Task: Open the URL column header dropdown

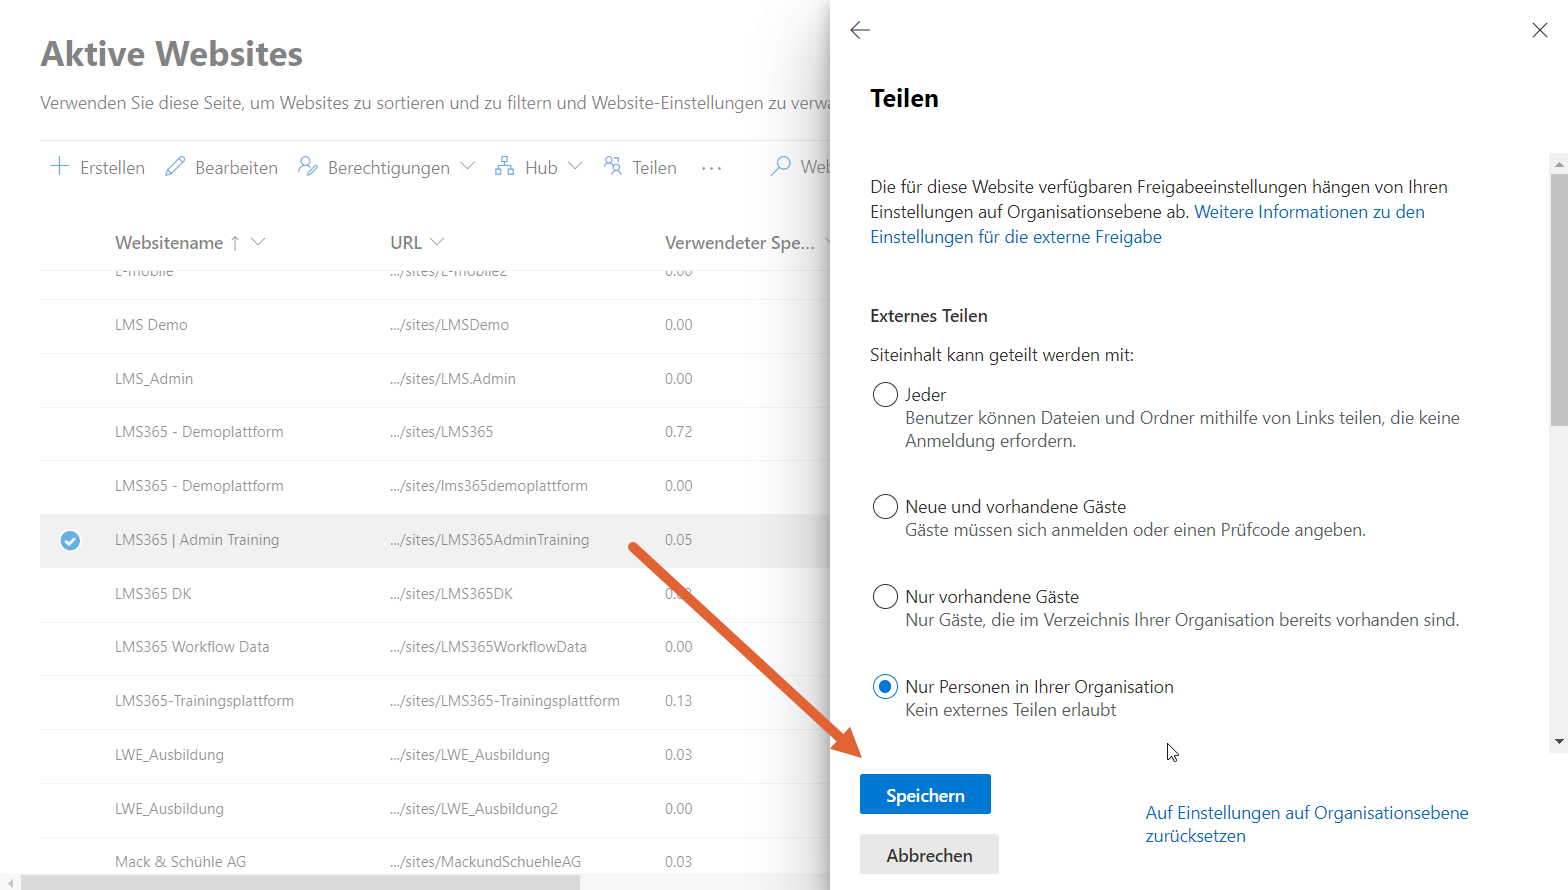Action: point(437,242)
